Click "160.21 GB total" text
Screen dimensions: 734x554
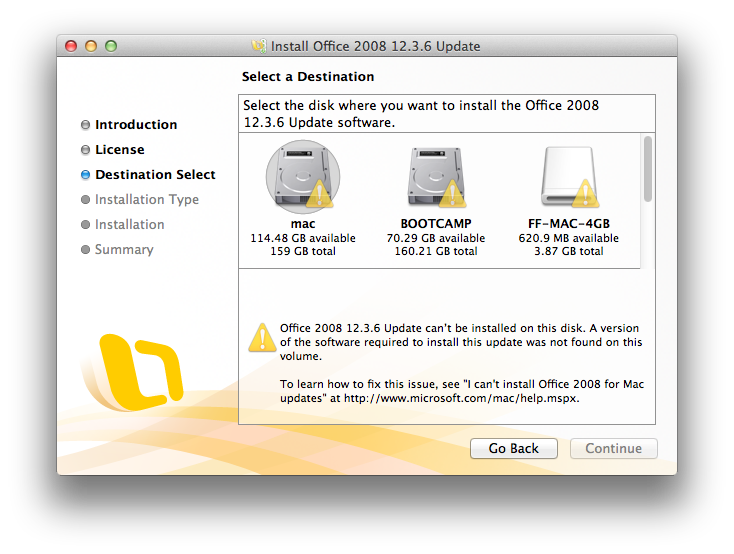436,251
